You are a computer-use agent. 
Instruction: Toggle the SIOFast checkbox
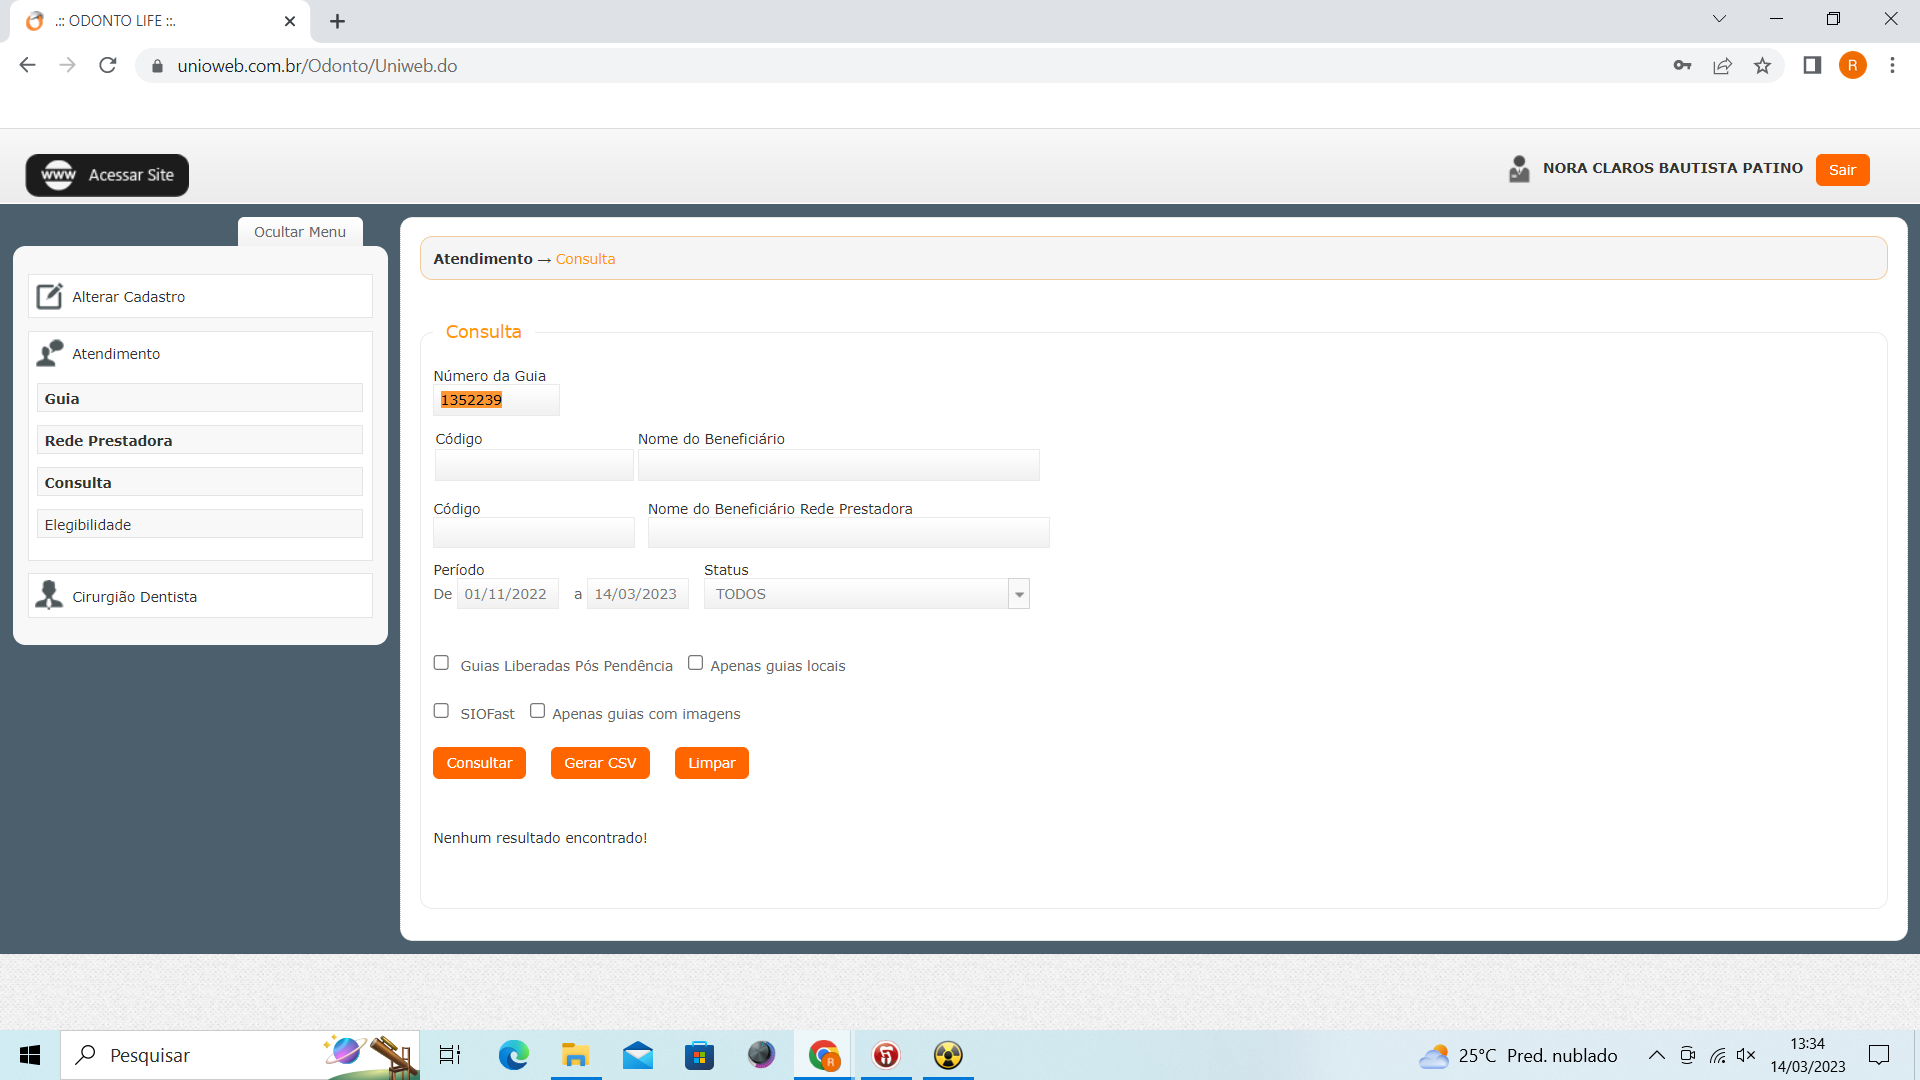click(x=441, y=711)
